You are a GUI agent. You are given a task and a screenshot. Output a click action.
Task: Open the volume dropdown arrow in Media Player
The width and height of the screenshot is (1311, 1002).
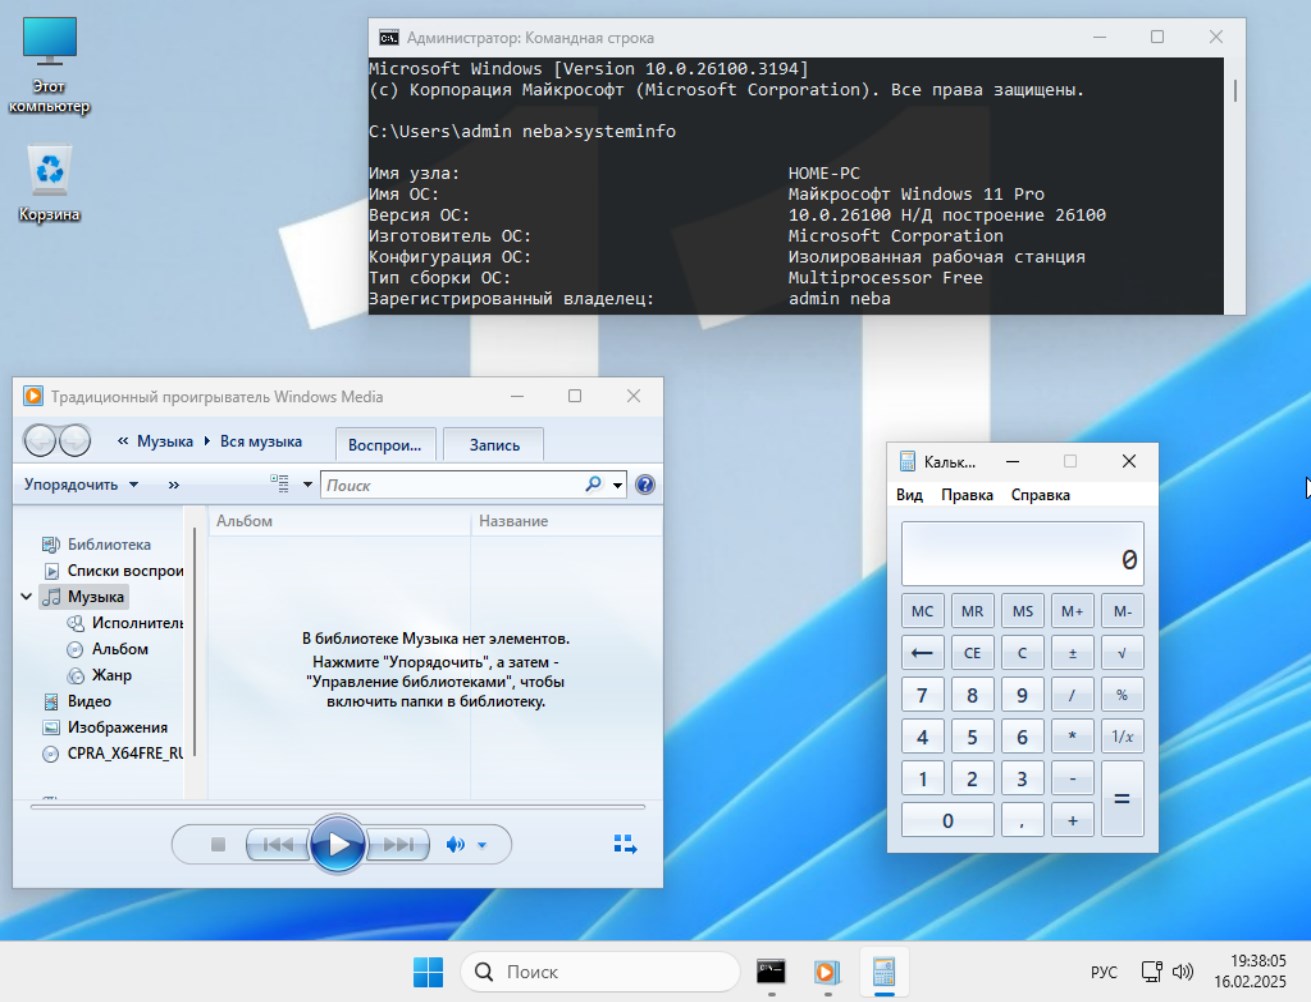[x=482, y=845]
